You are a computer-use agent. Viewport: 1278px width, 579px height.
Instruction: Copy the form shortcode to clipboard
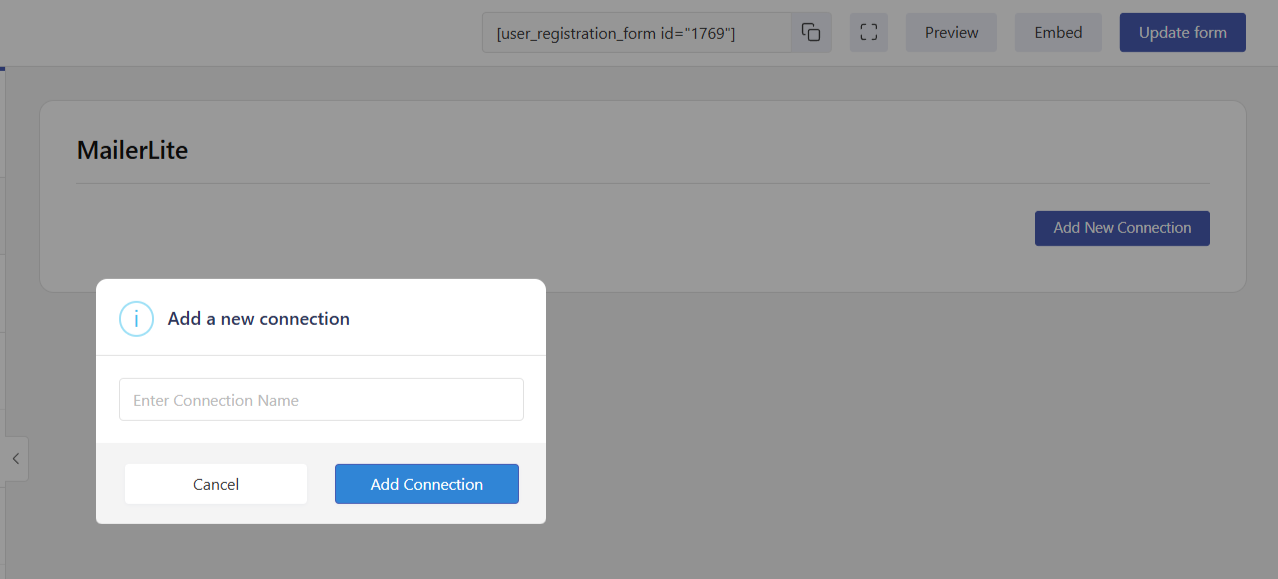click(x=811, y=33)
